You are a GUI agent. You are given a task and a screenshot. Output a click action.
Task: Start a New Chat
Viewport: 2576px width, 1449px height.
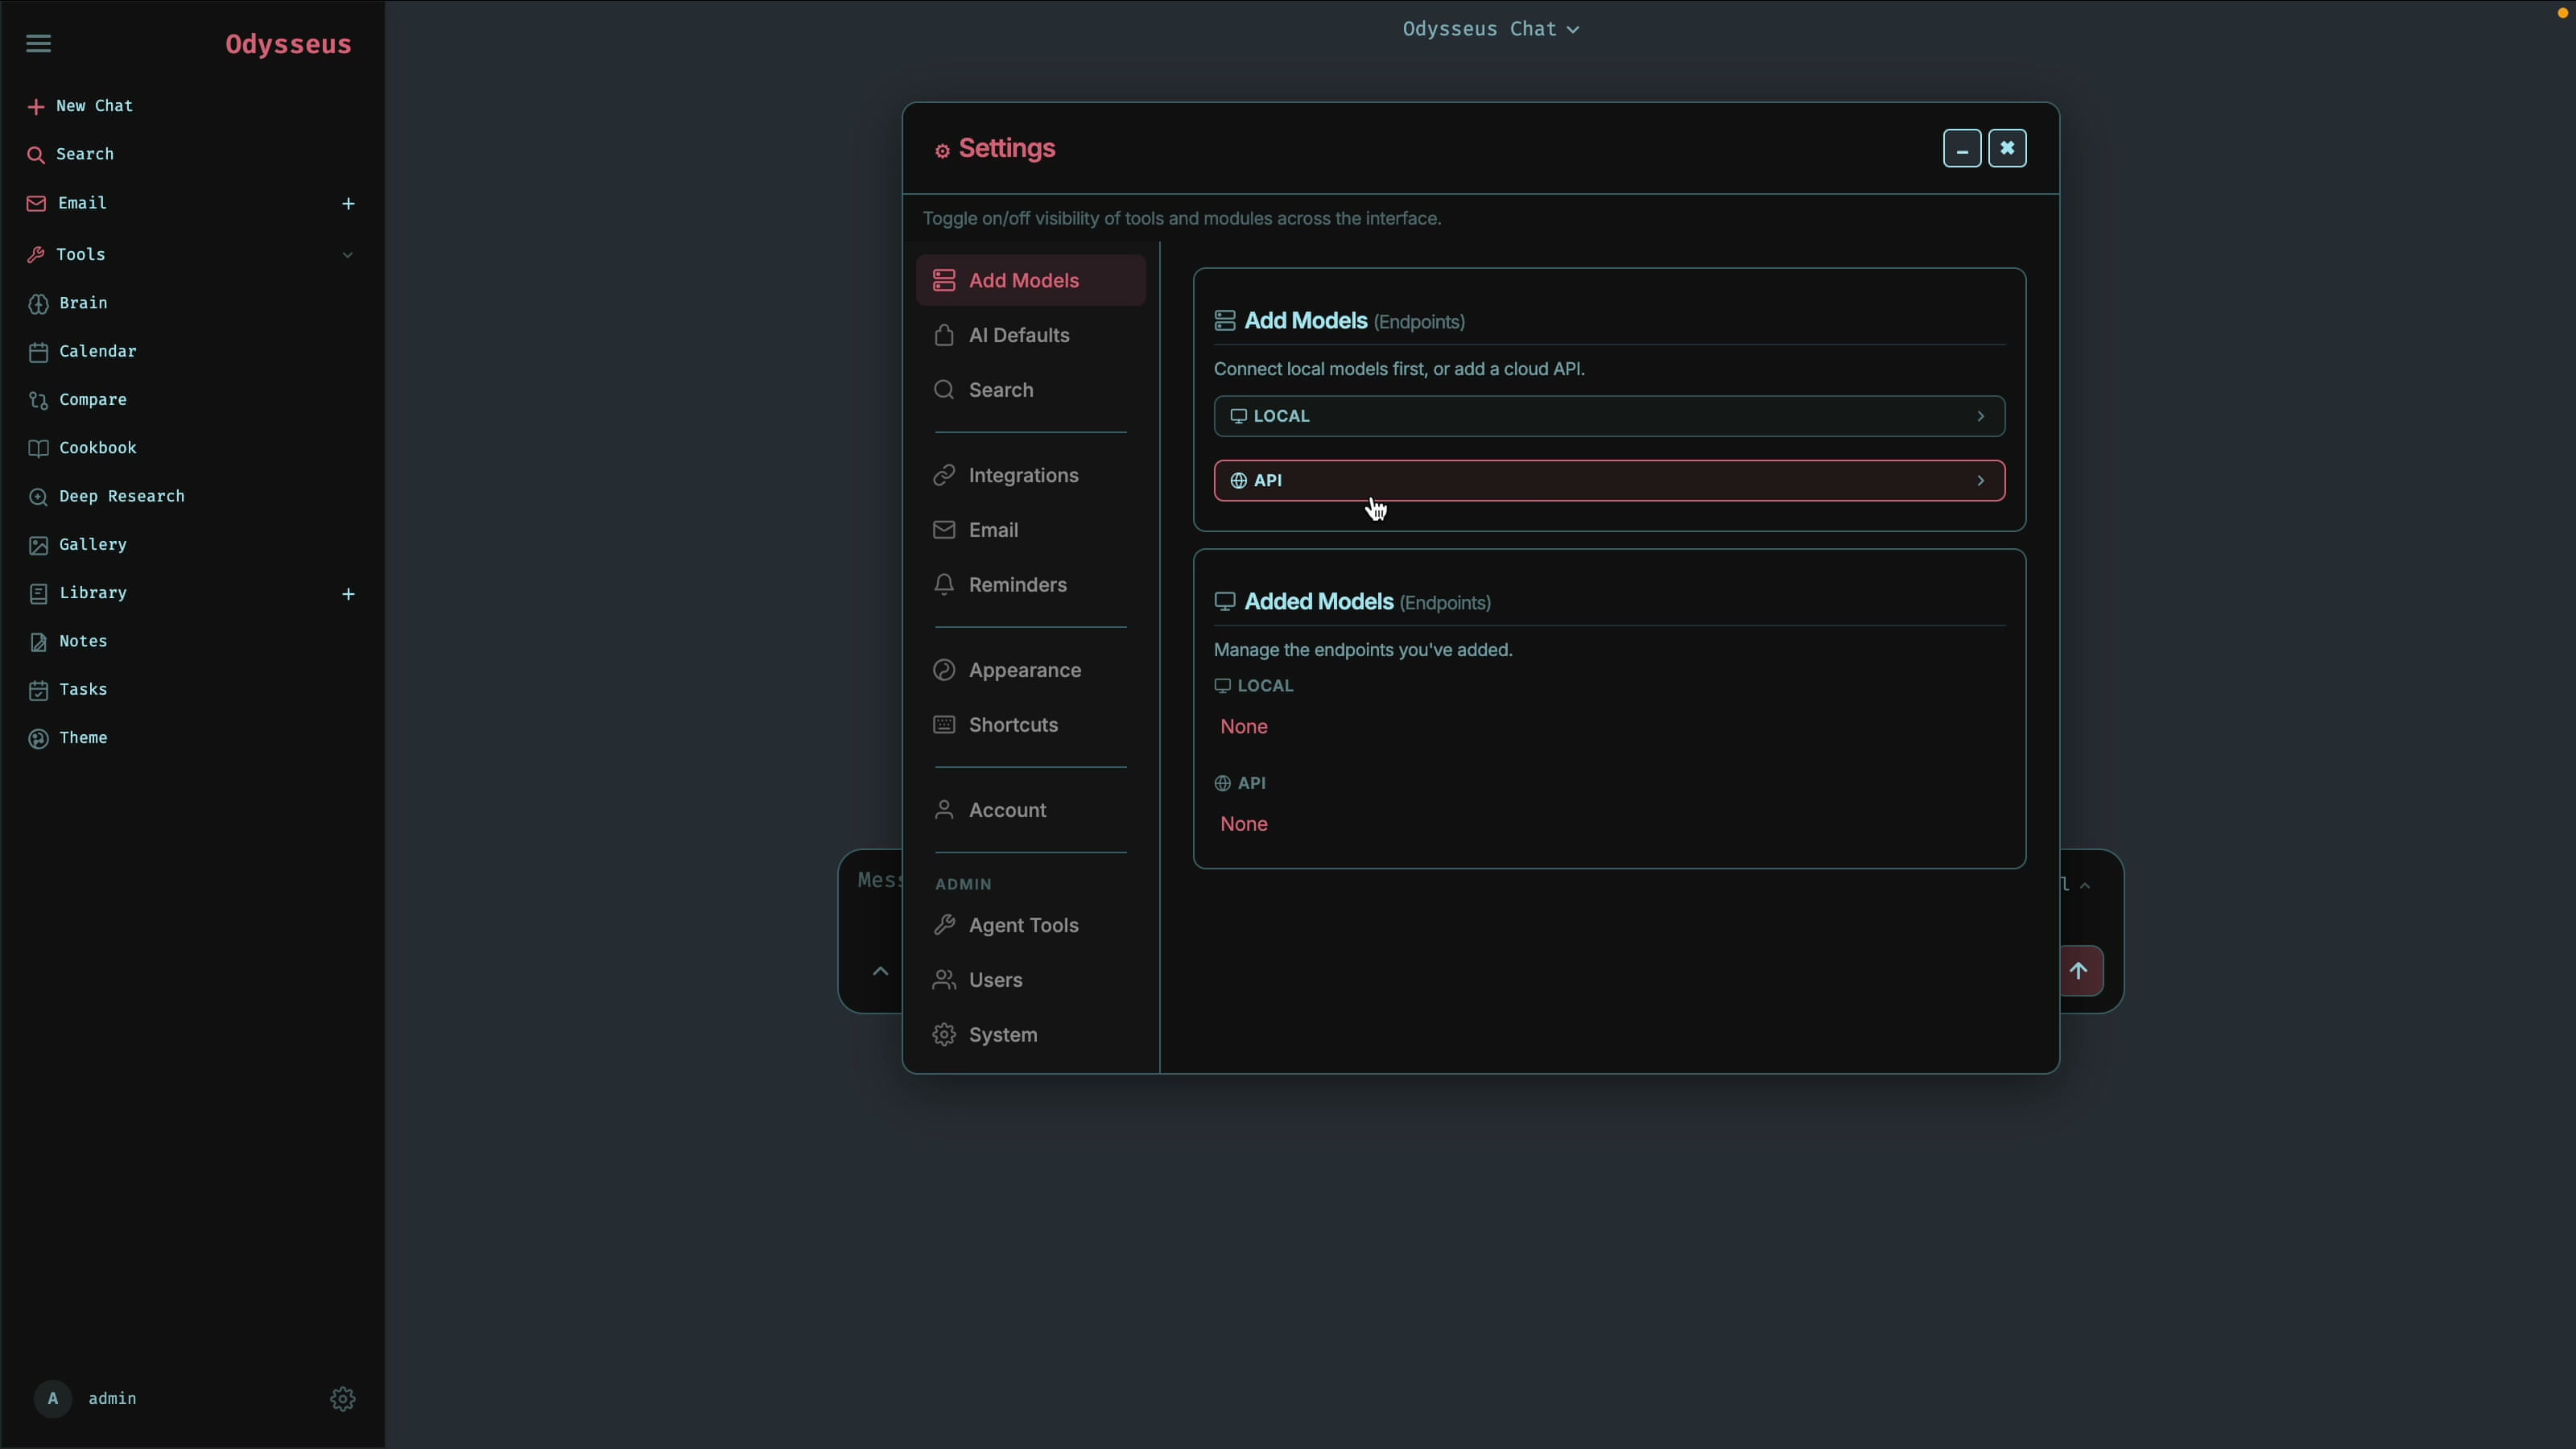[x=81, y=106]
